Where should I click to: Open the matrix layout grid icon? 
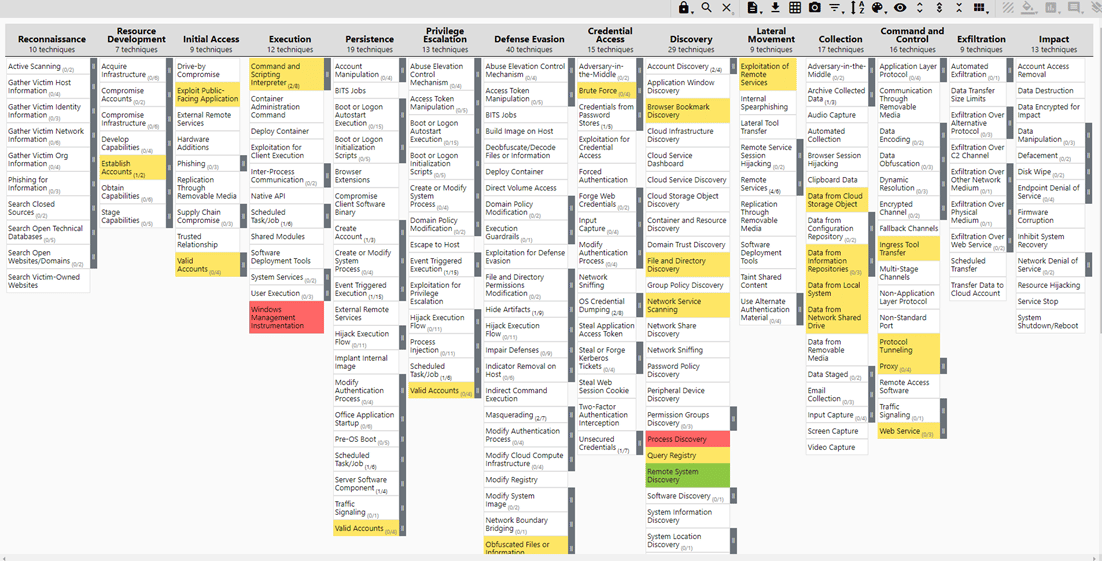coord(979,8)
